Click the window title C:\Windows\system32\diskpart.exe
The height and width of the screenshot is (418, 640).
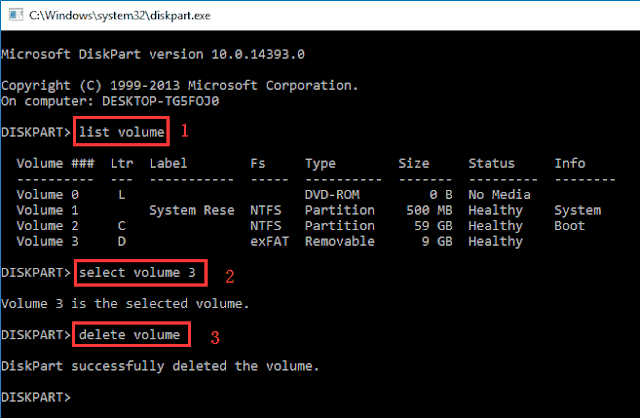120,16
